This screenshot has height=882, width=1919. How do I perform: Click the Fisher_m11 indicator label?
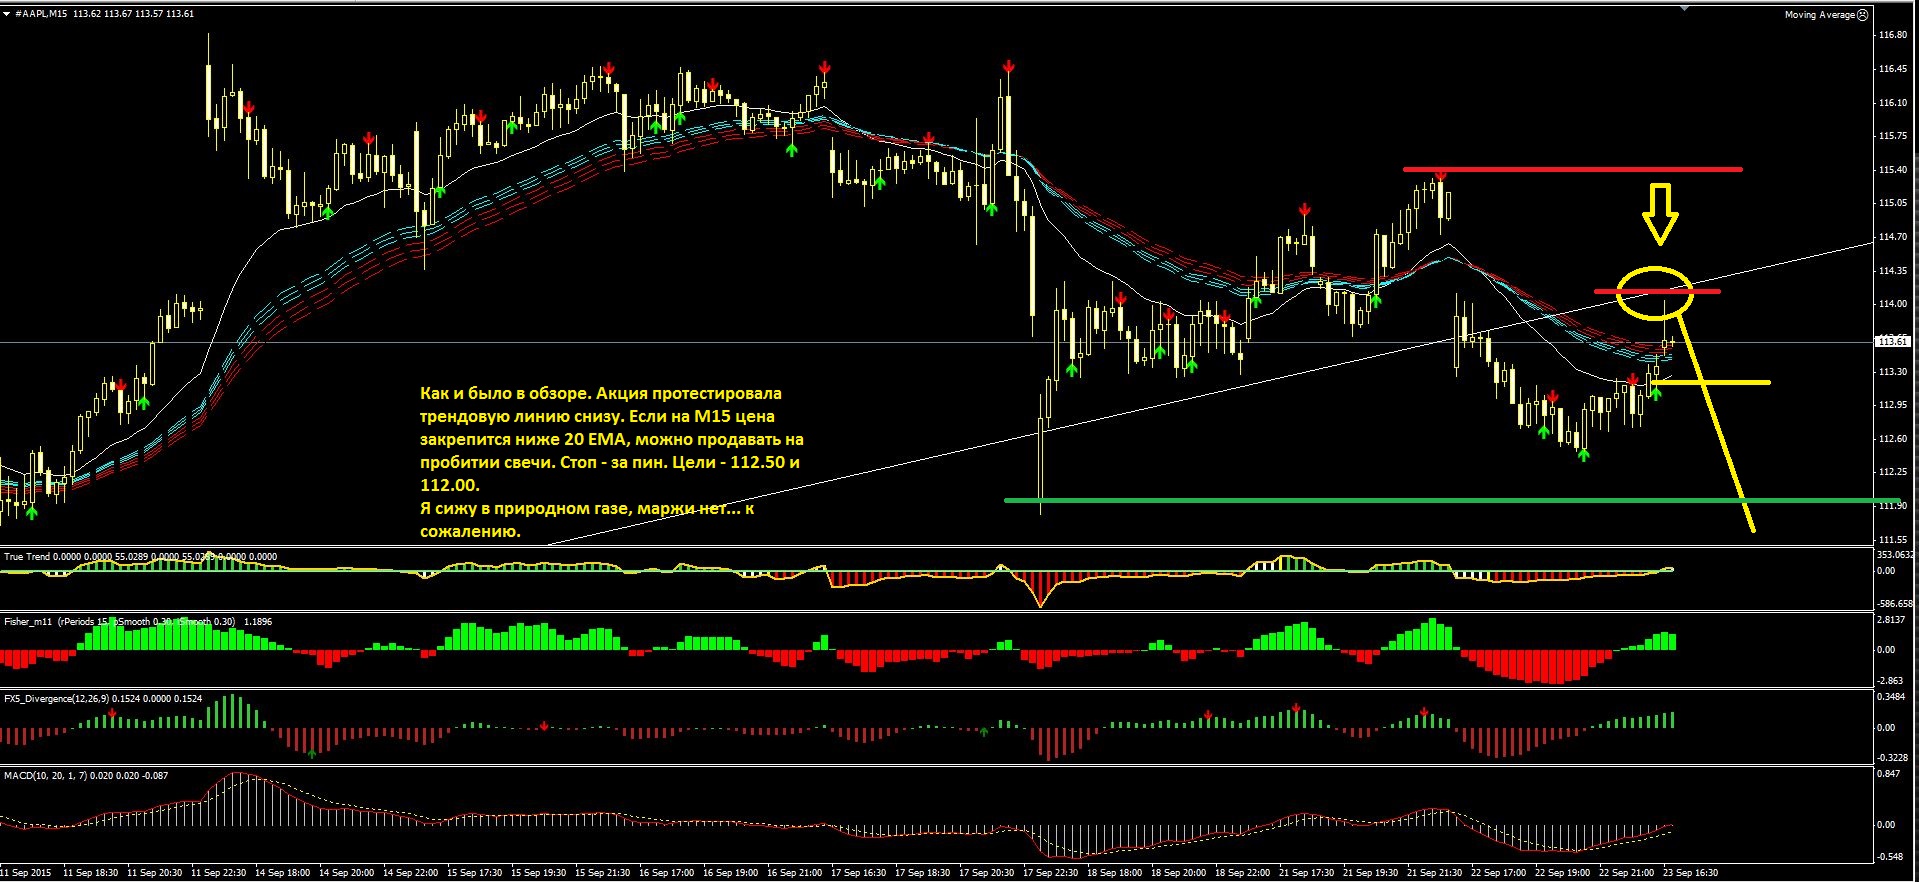[x=29, y=622]
